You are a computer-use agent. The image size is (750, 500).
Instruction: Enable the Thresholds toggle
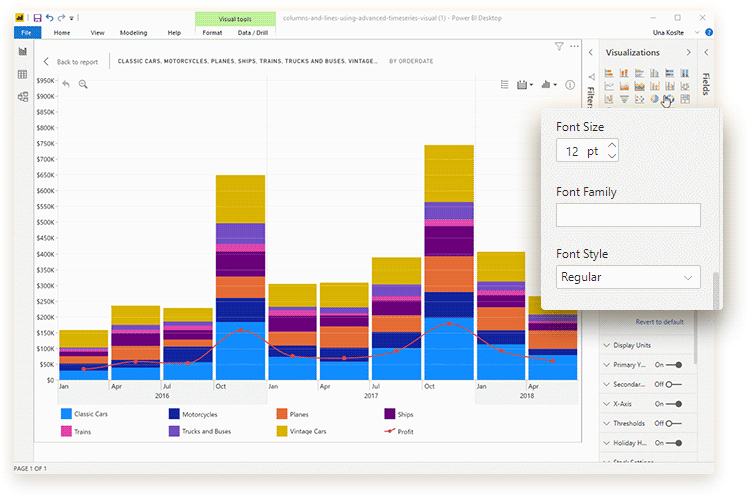click(673, 423)
